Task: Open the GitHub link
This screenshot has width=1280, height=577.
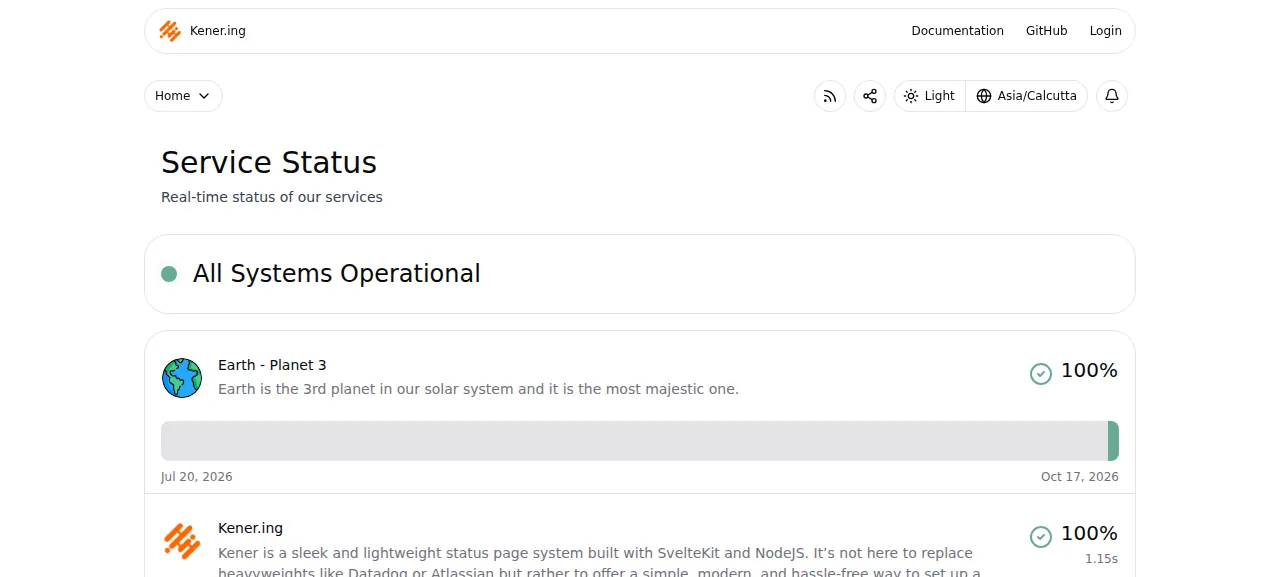Action: 1046,31
